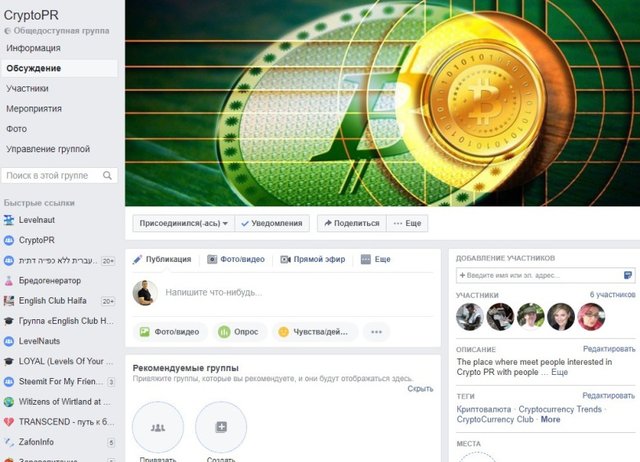Click the Привязать group link circle icon

(158, 427)
